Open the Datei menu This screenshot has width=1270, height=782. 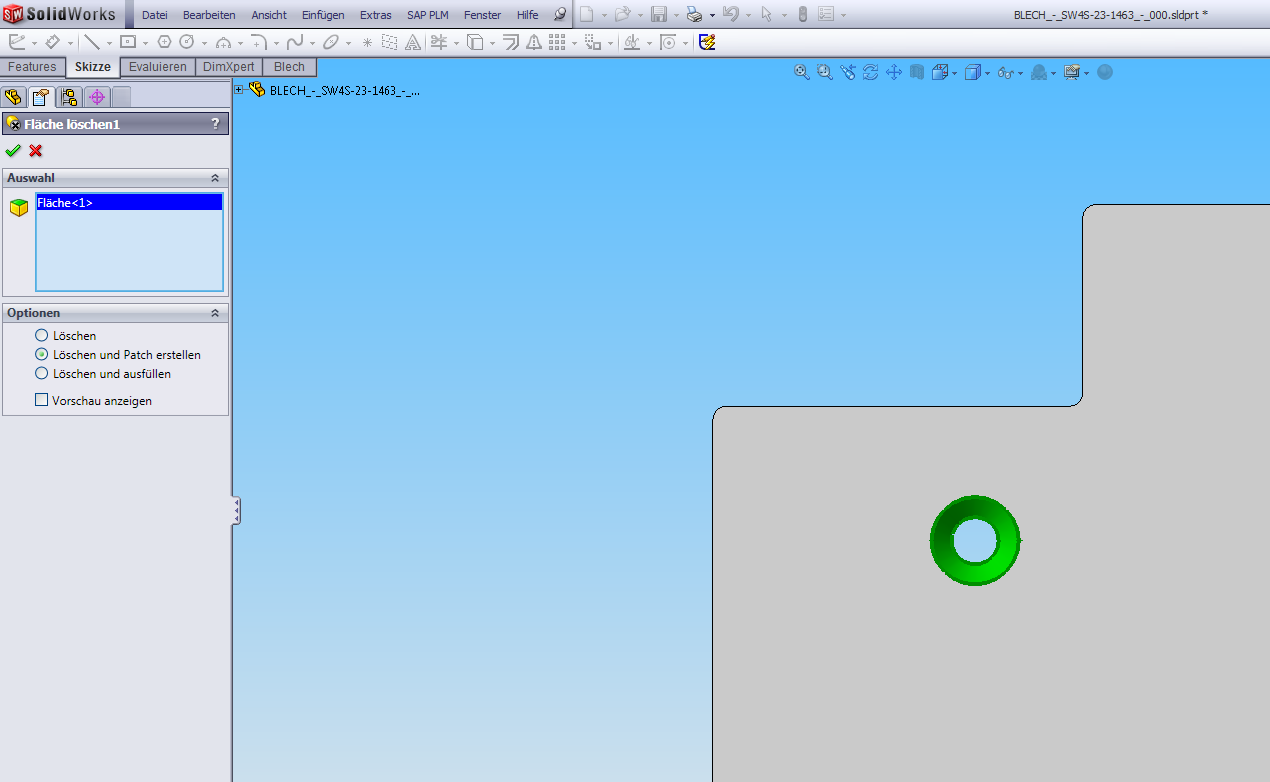(x=155, y=15)
